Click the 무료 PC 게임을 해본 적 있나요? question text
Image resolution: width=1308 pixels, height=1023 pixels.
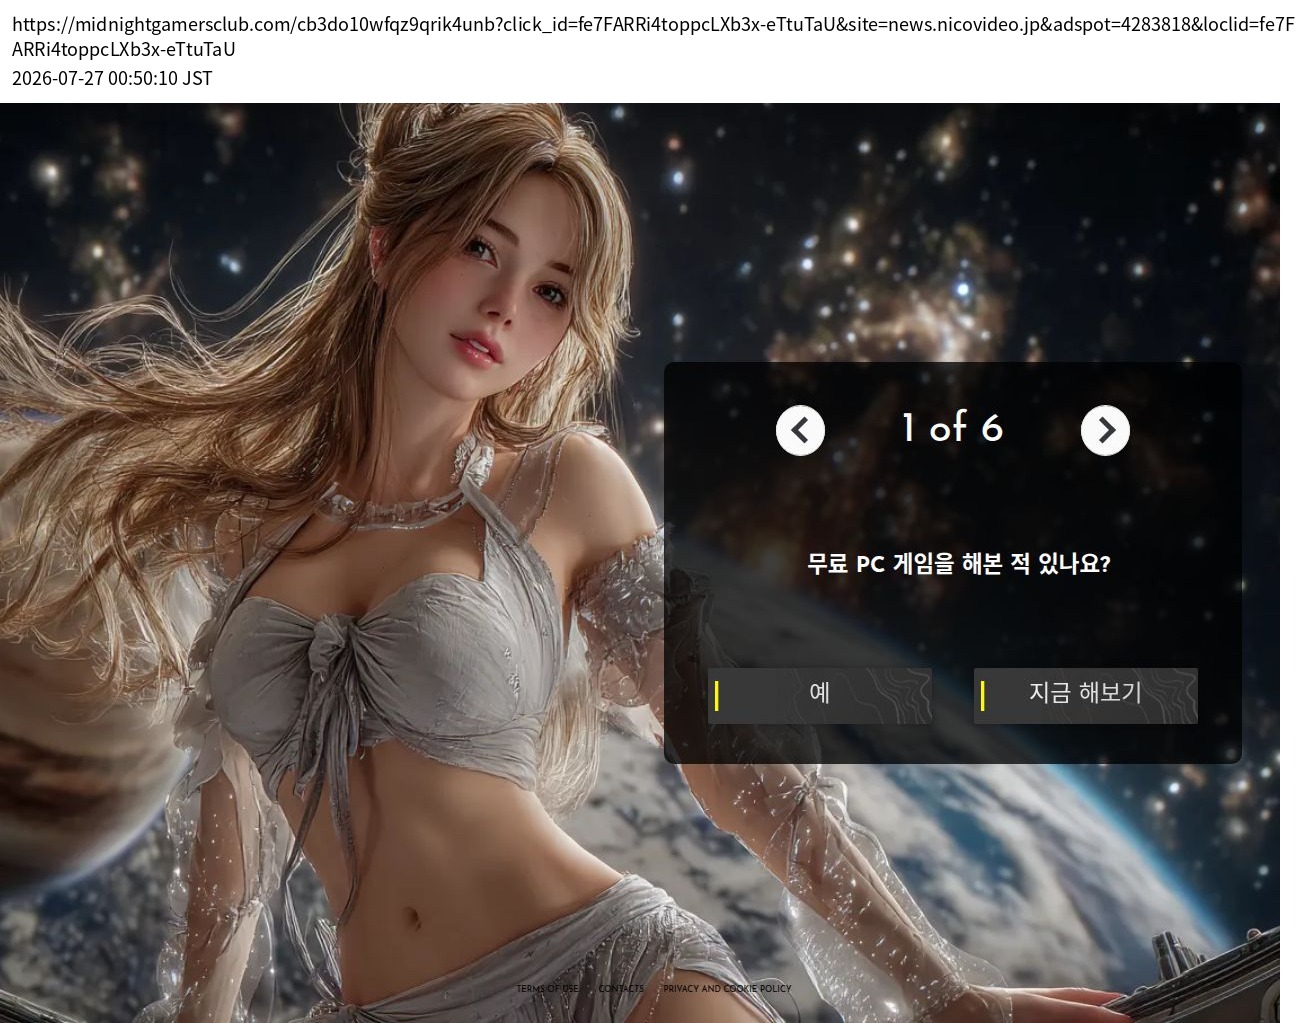(958, 564)
